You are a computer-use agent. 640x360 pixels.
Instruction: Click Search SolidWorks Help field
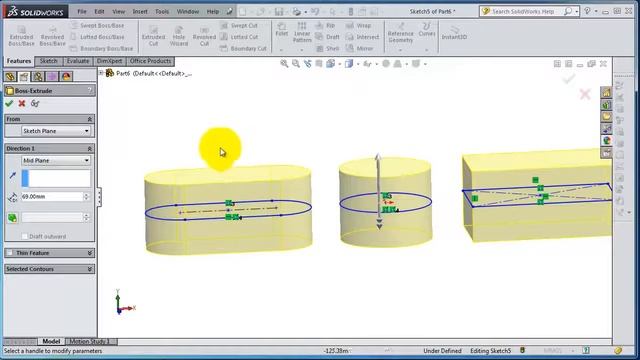522,11
